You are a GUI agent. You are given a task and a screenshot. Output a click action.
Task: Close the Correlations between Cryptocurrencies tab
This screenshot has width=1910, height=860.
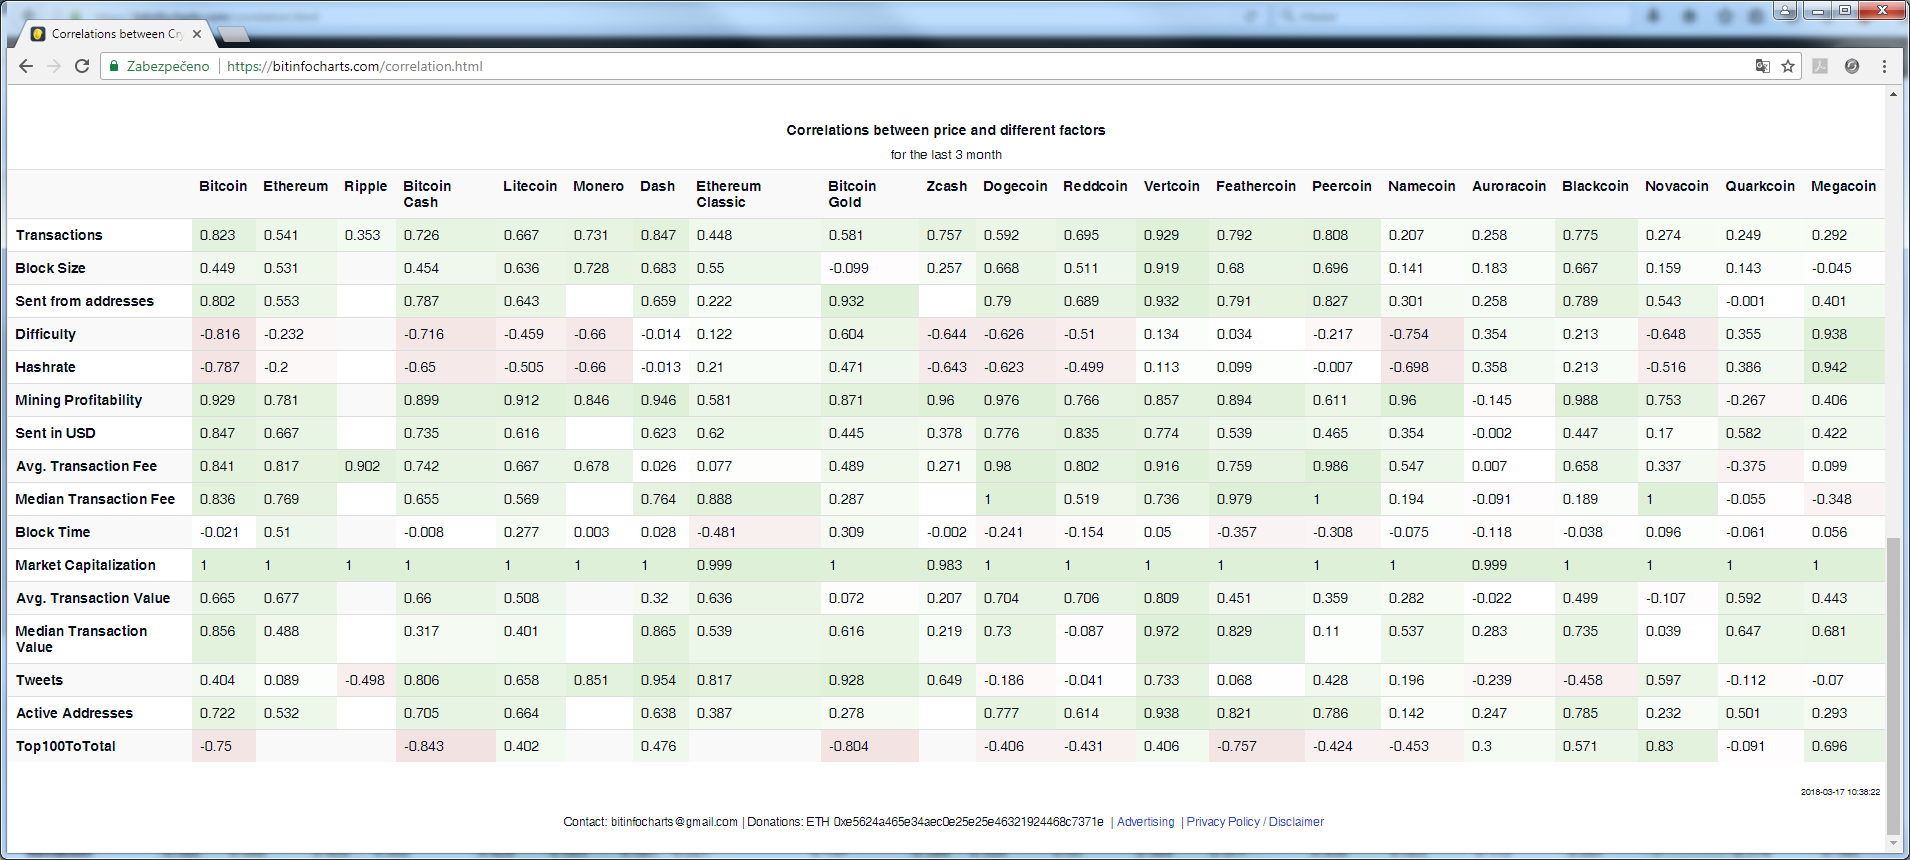[x=197, y=34]
